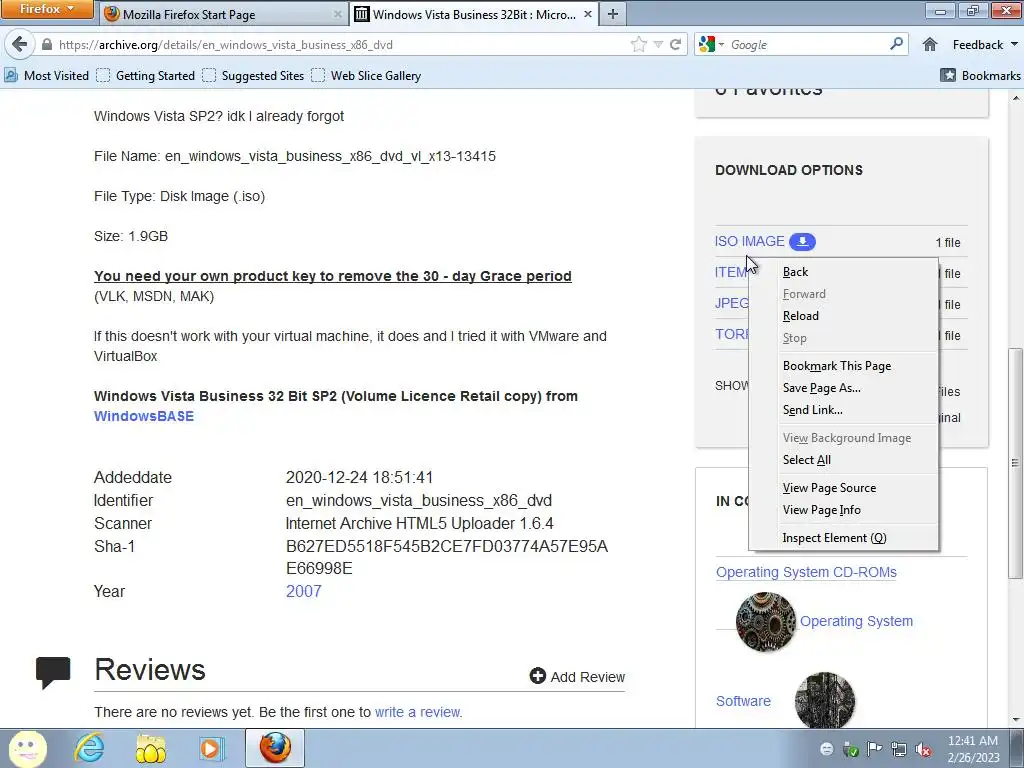Viewport: 1024px width, 768px height.
Task: Open the Suggested Sites bookmark
Action: pos(253,76)
